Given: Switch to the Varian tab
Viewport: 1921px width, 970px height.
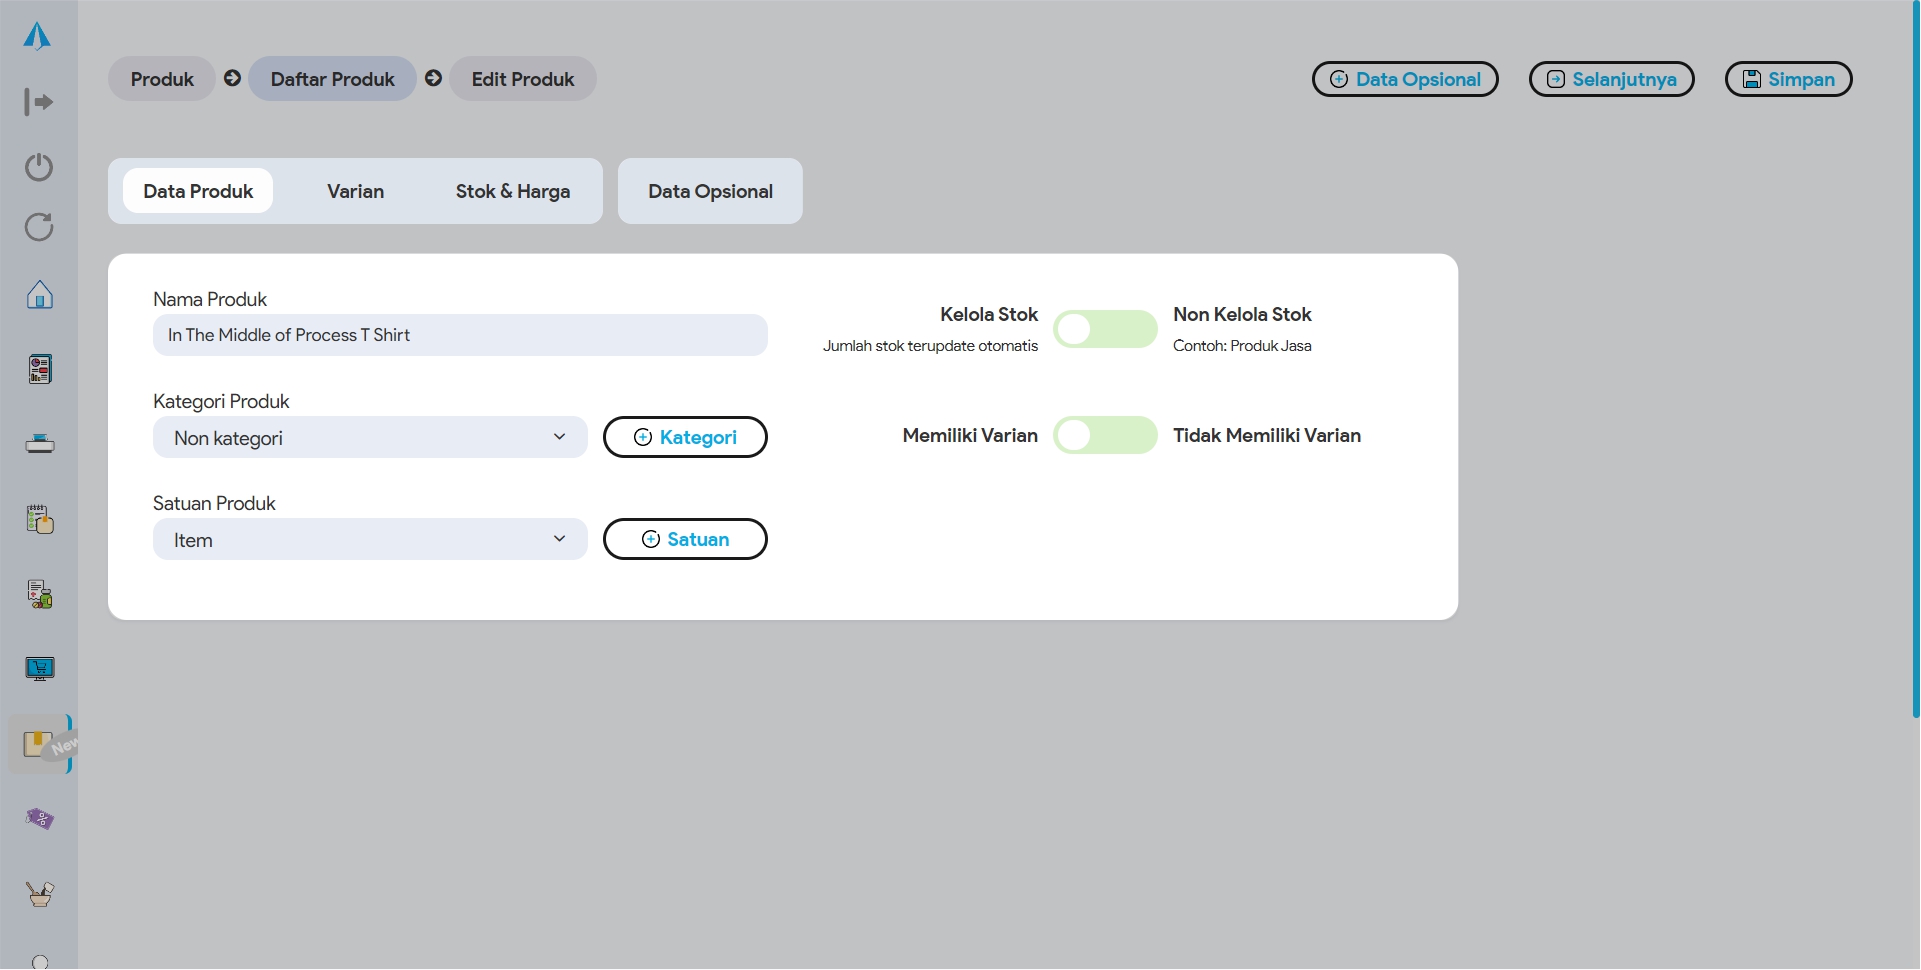Looking at the screenshot, I should (355, 191).
